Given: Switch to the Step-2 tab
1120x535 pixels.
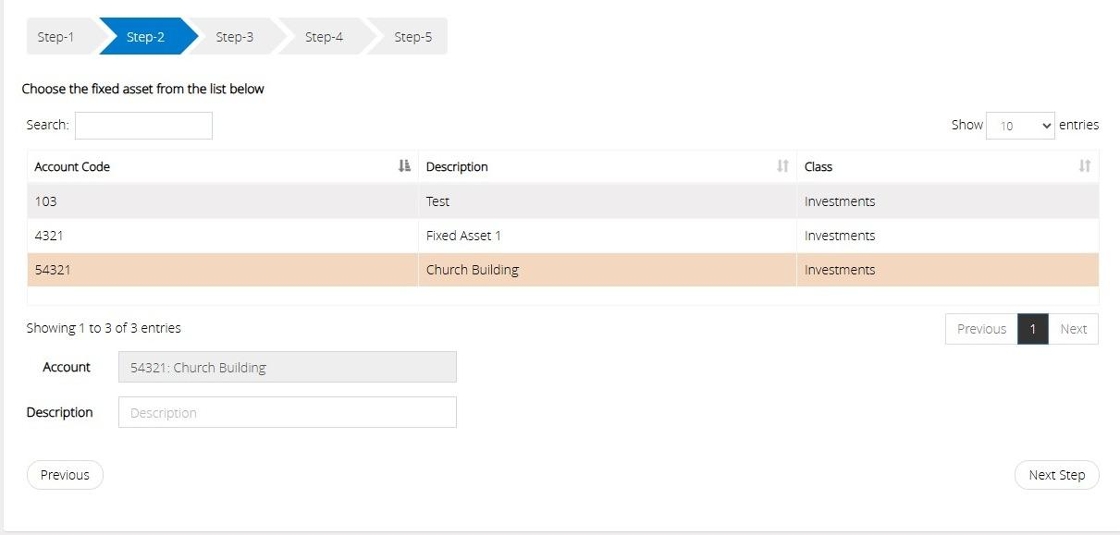Looking at the screenshot, I should (x=146, y=37).
